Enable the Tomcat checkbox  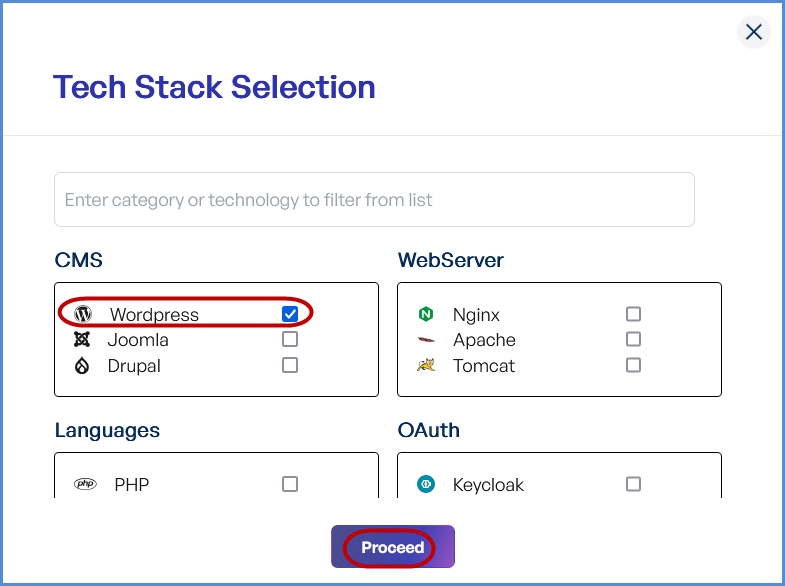point(633,366)
